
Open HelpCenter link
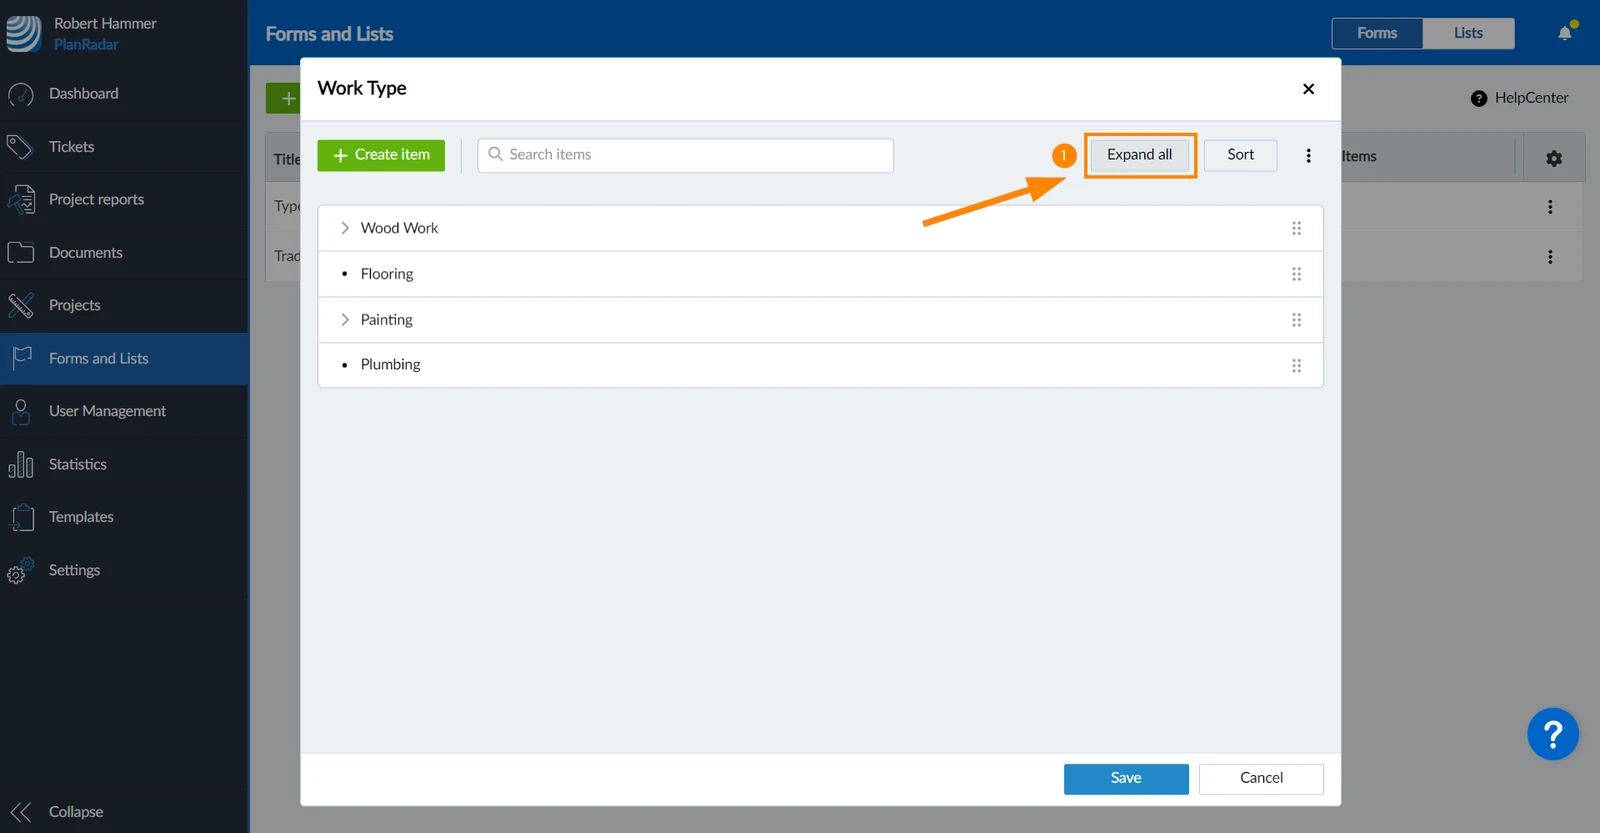1519,98
